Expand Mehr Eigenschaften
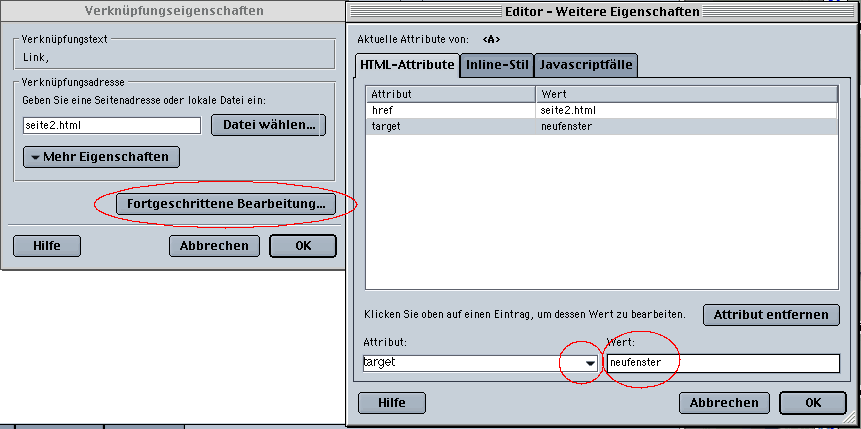The height and width of the screenshot is (429, 861). point(101,157)
